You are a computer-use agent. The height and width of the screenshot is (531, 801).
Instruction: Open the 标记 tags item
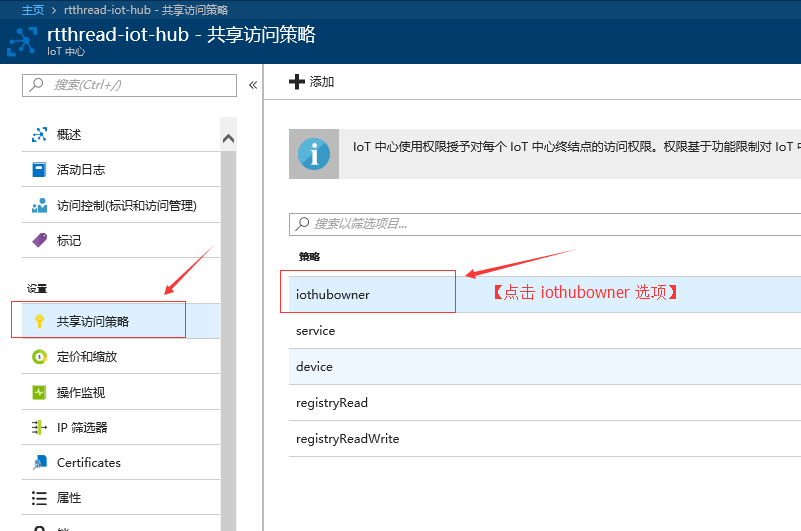coord(121,240)
